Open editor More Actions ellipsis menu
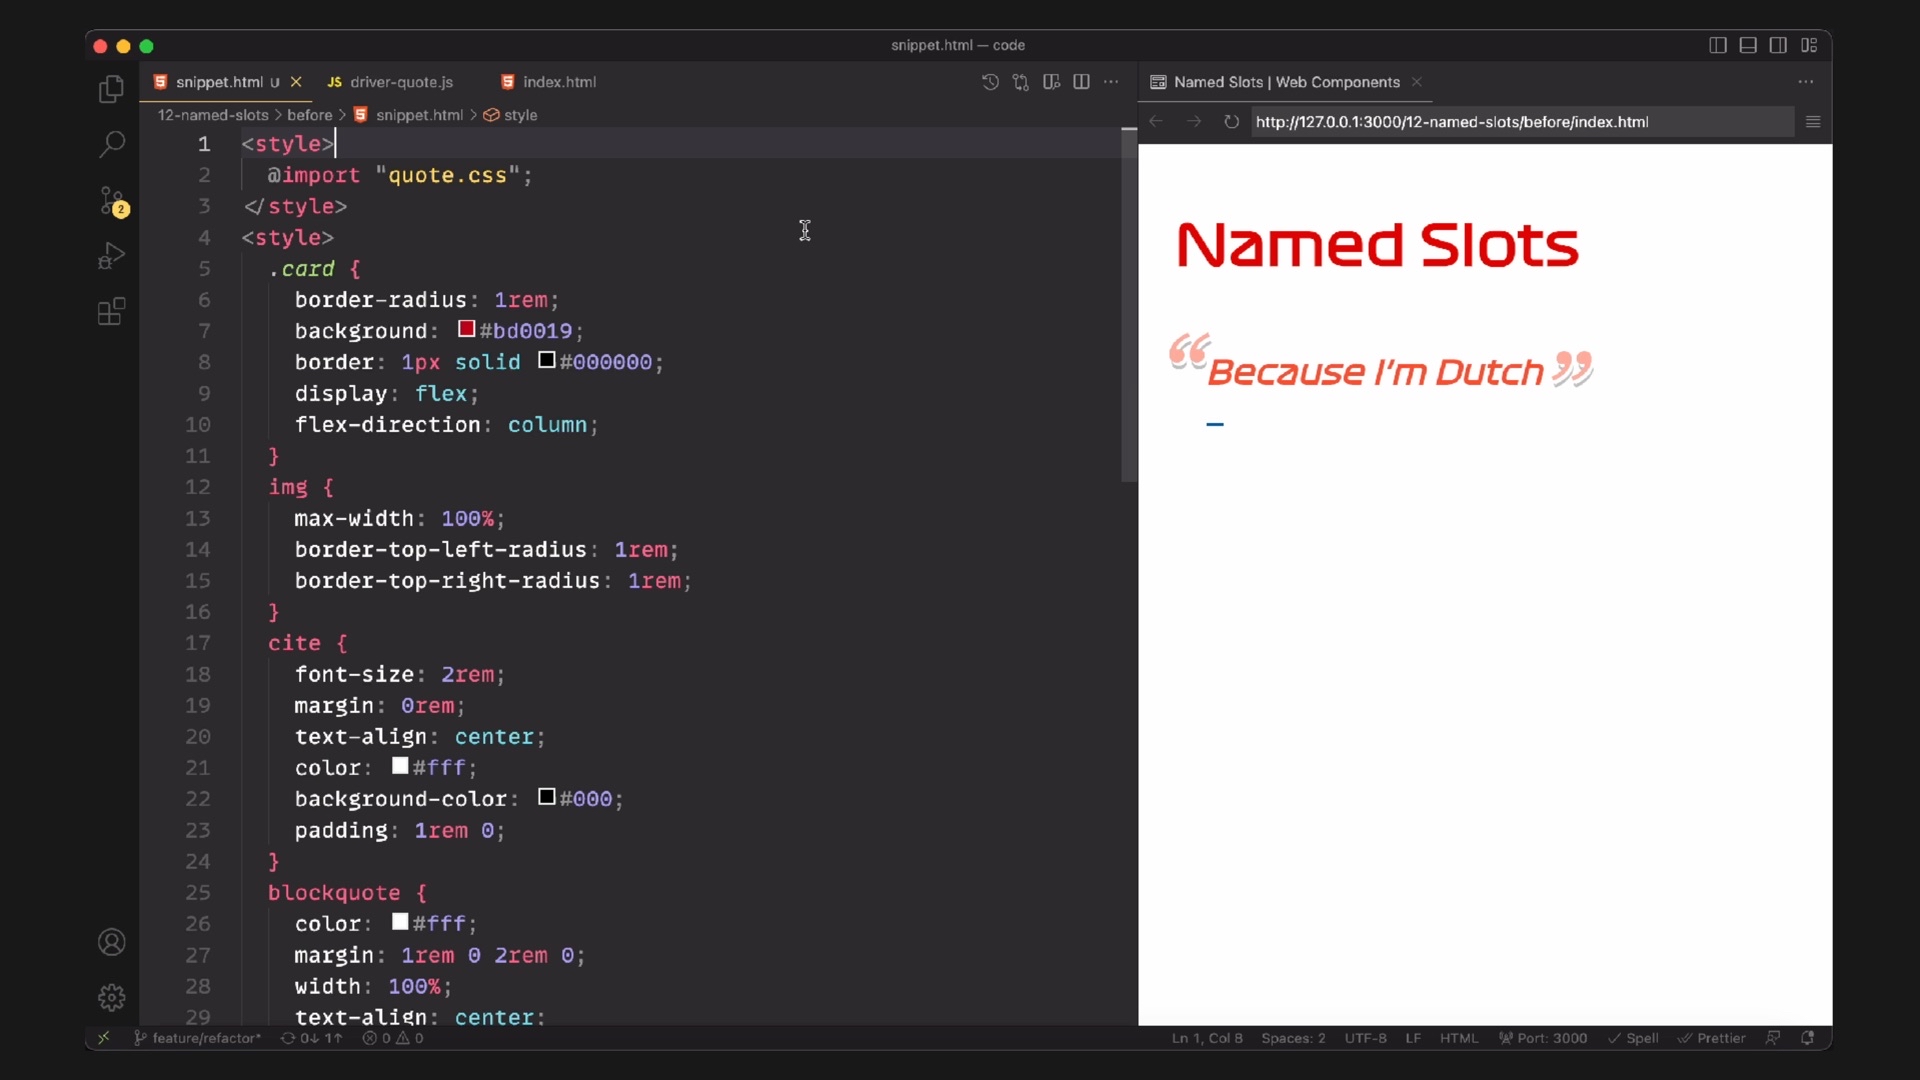This screenshot has width=1920, height=1080. pos(1111,82)
